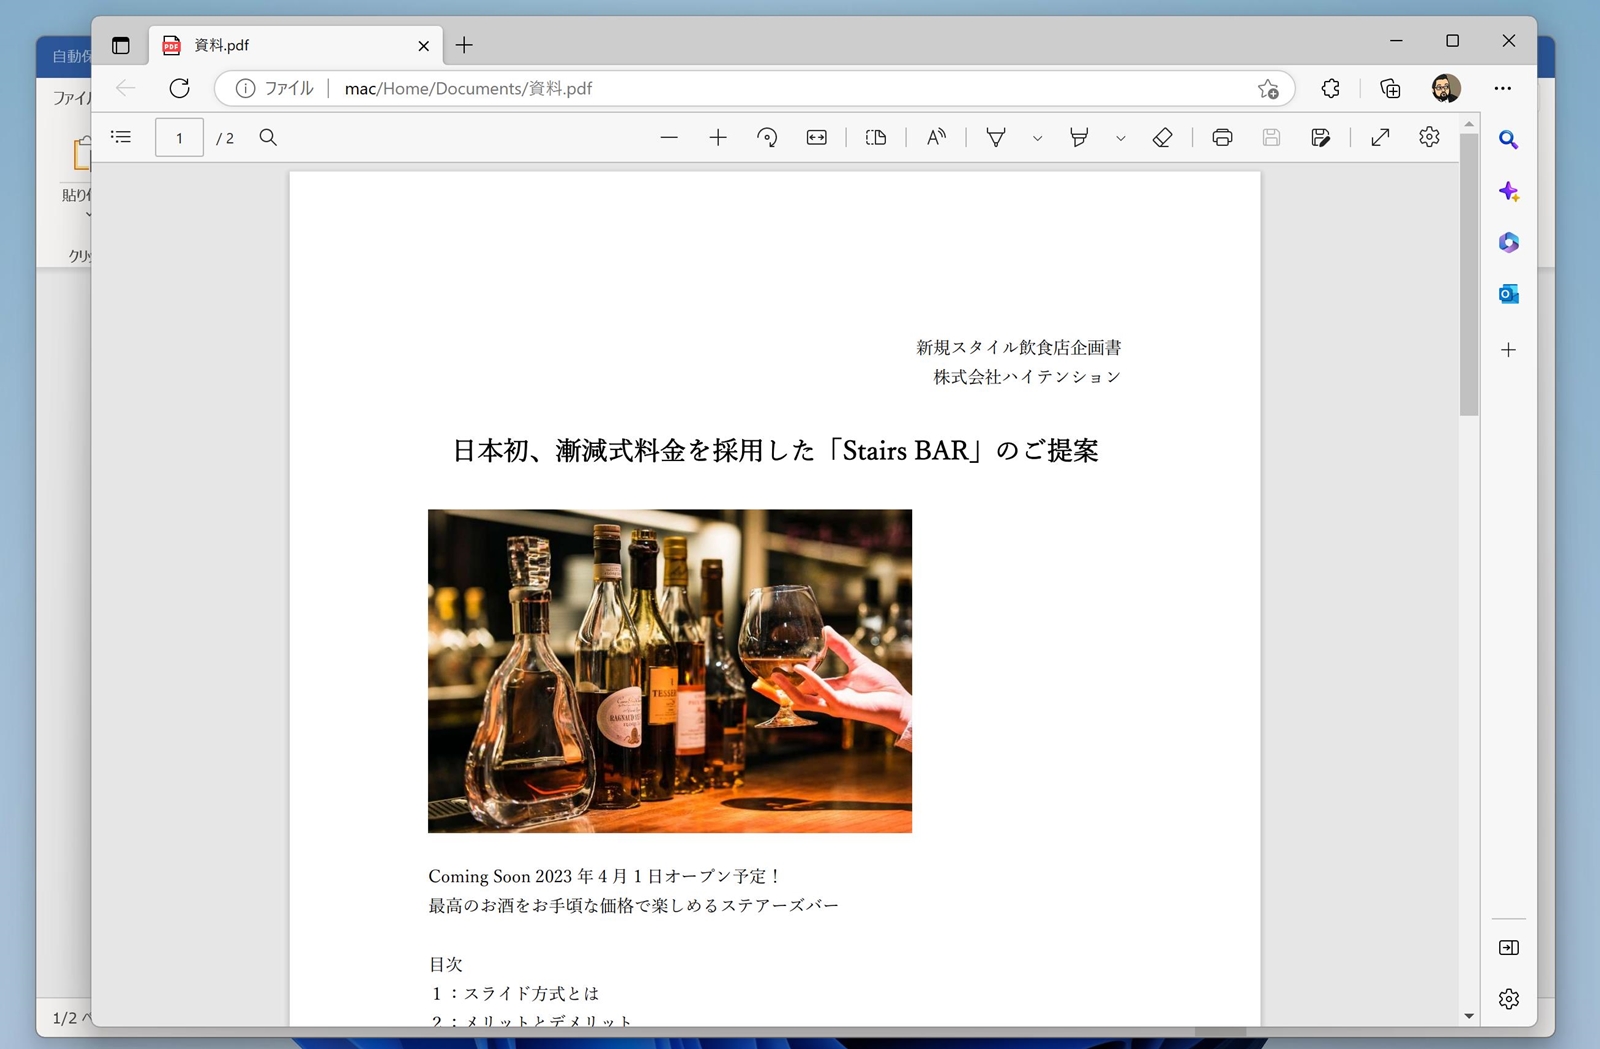
Task: Start Read aloud for the document
Action: (x=936, y=137)
